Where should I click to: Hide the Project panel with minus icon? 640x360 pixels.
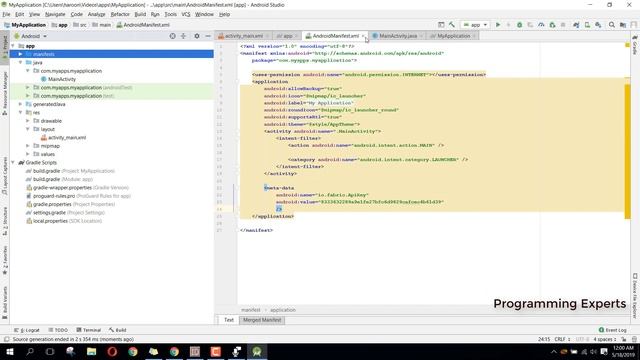[208, 36]
